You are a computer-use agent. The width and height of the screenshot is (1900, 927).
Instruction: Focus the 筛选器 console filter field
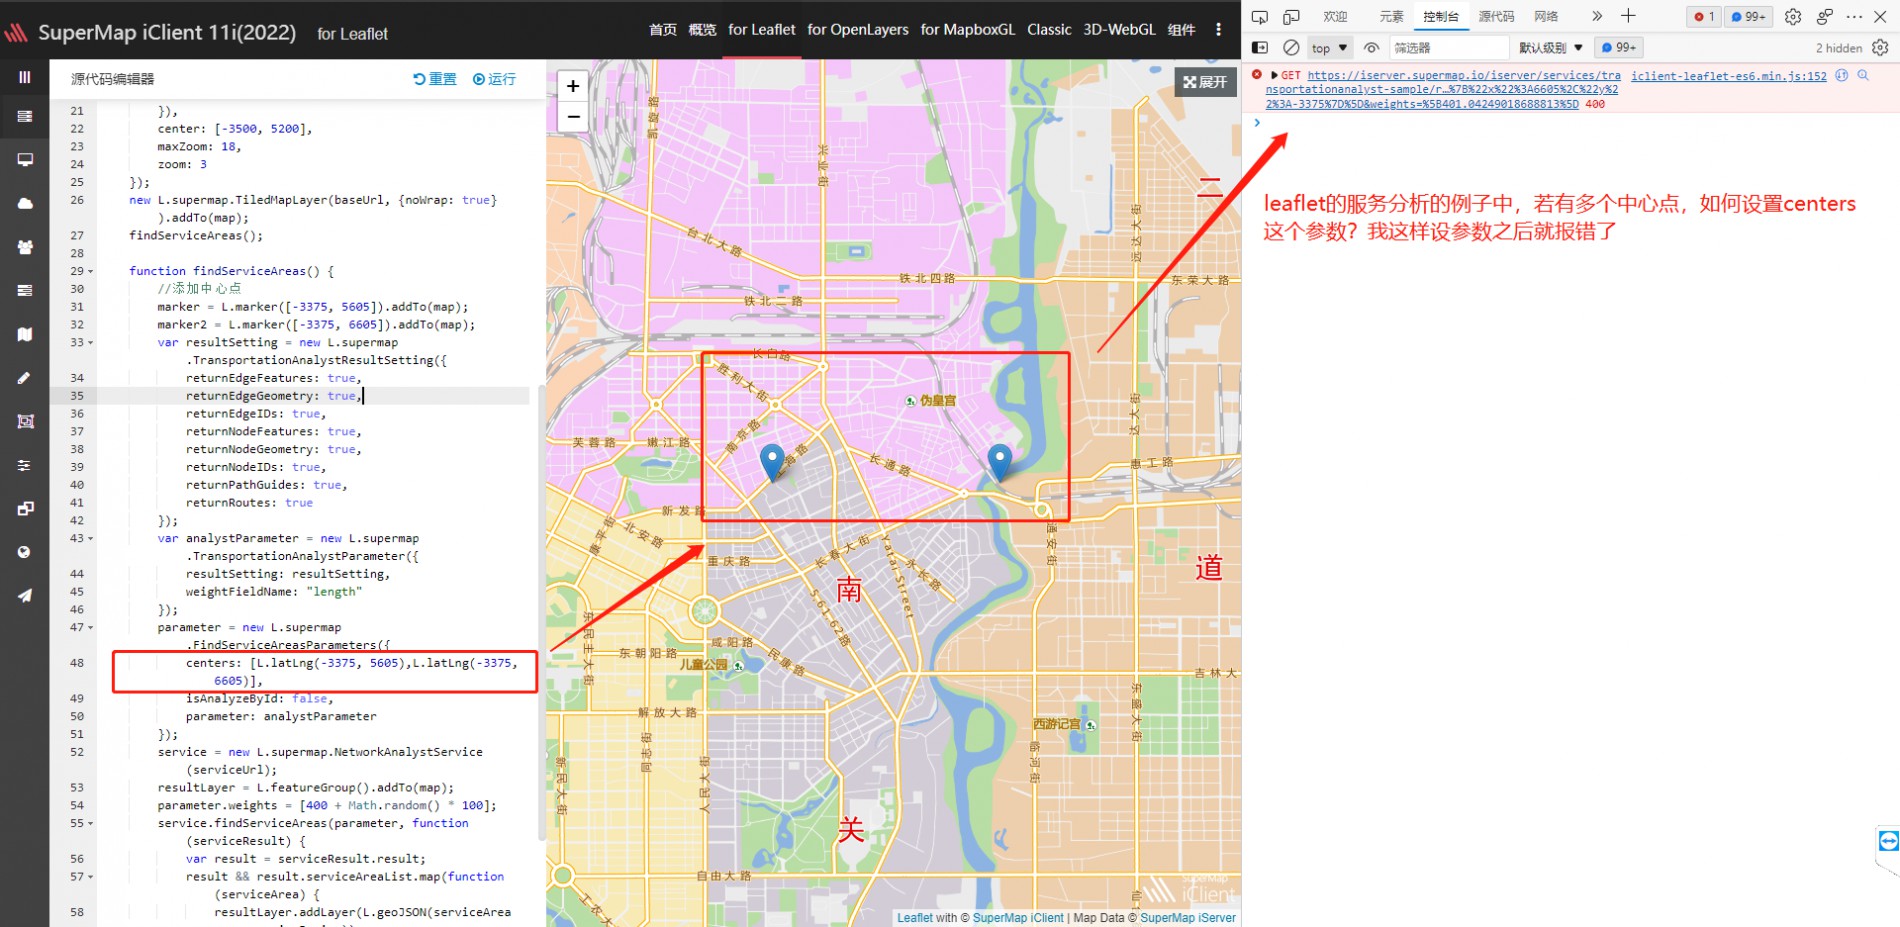coord(1448,48)
